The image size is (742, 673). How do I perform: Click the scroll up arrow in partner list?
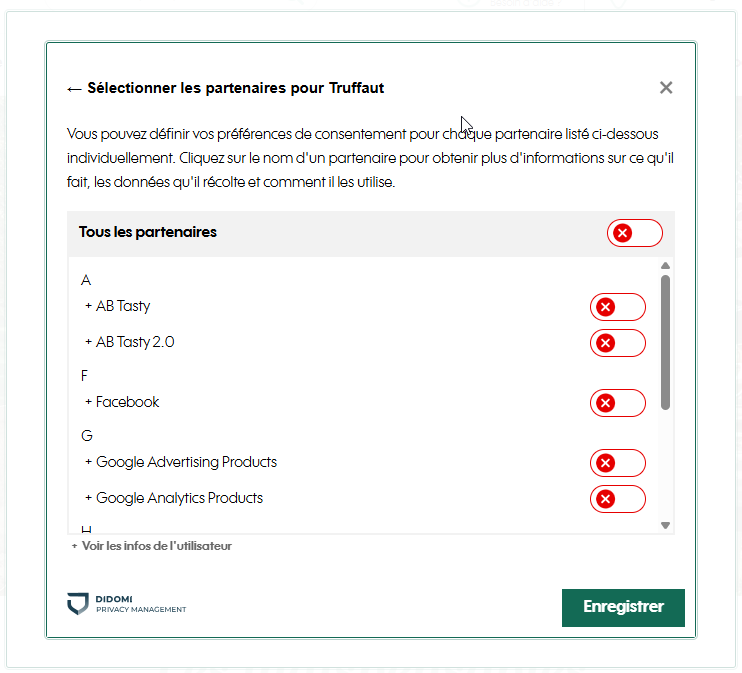click(x=665, y=266)
